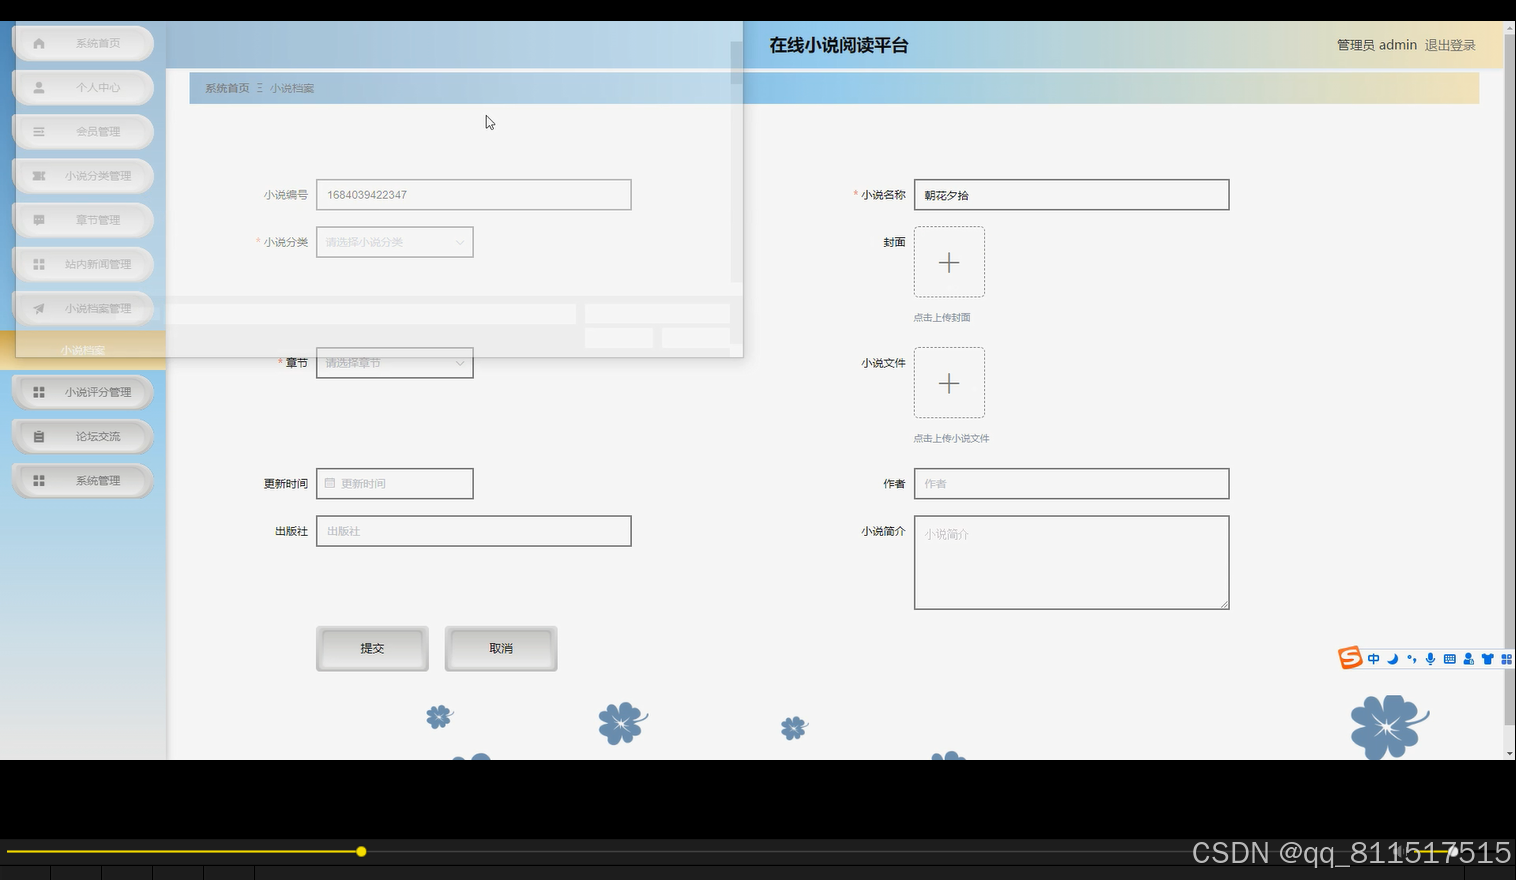Open 系统首页 in the sidebar
The image size is (1516, 880).
tap(83, 43)
